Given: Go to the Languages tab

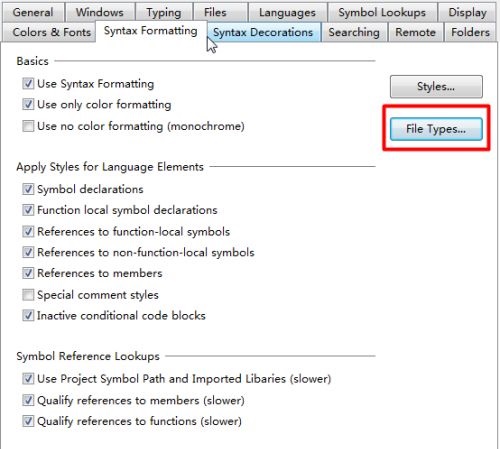Looking at the screenshot, I should point(287,12).
